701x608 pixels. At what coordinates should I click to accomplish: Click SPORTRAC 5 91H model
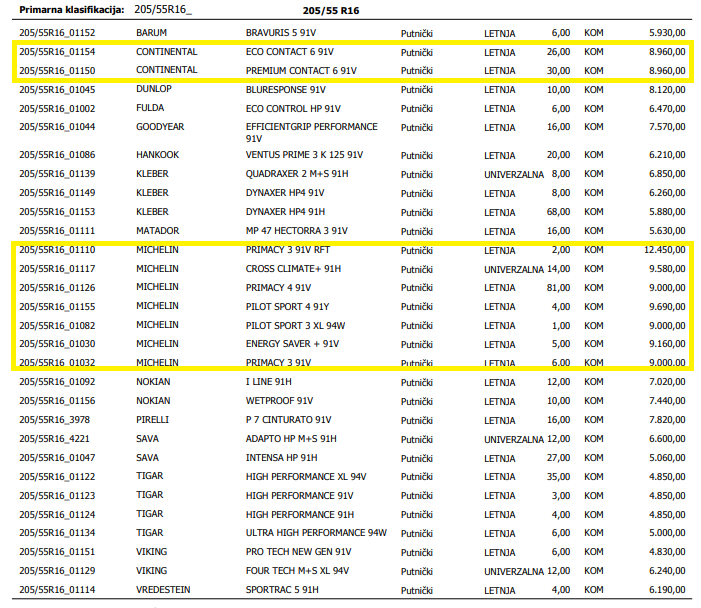(282, 590)
